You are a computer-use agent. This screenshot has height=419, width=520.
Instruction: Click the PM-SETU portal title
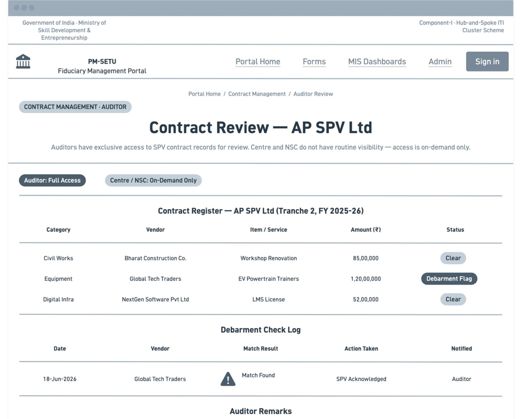point(102,62)
